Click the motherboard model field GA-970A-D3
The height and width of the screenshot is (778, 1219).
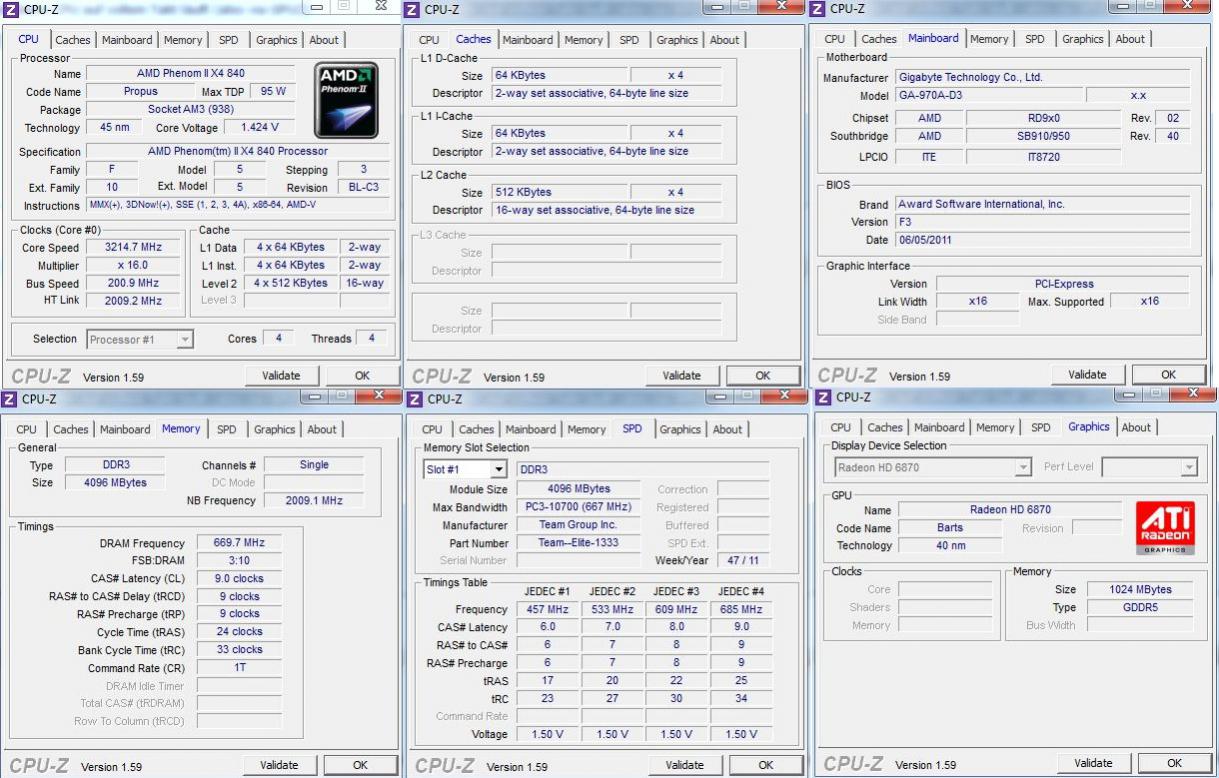(987, 96)
